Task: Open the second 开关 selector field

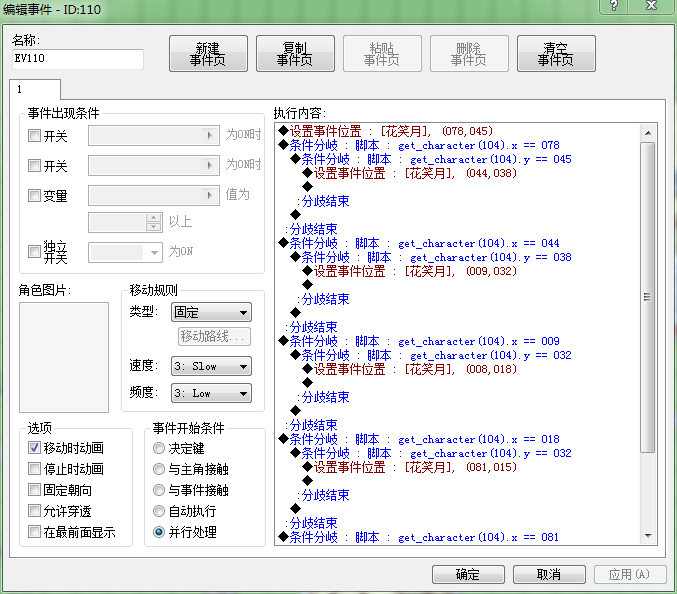Action: point(154,165)
